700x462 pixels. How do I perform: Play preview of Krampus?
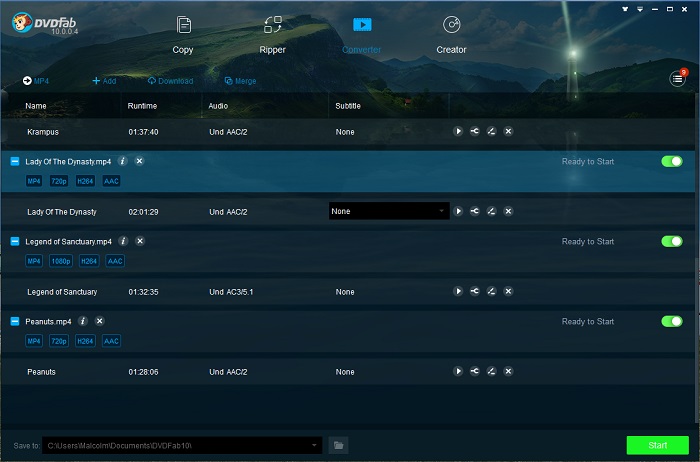pos(458,131)
